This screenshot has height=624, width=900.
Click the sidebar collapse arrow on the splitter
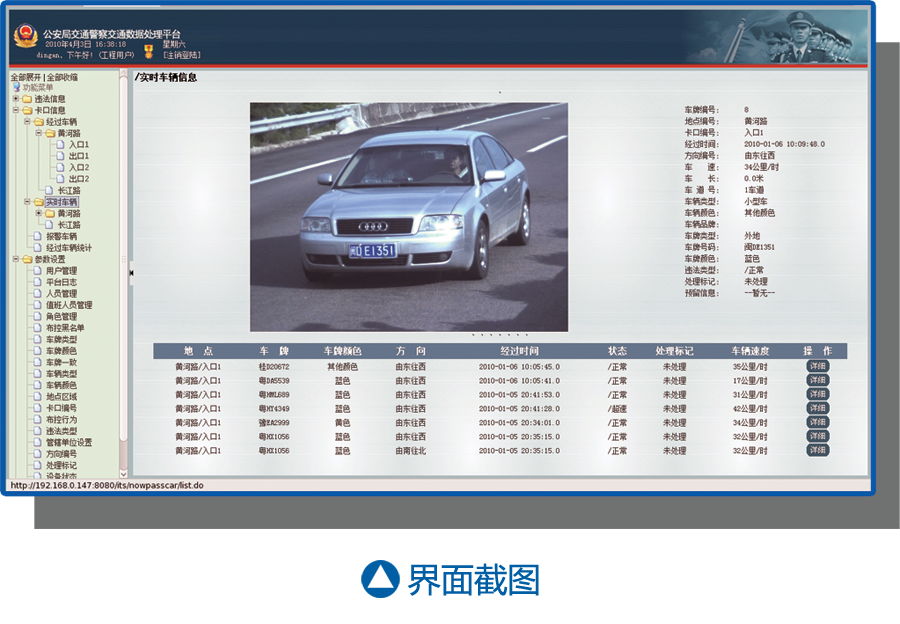tap(131, 271)
